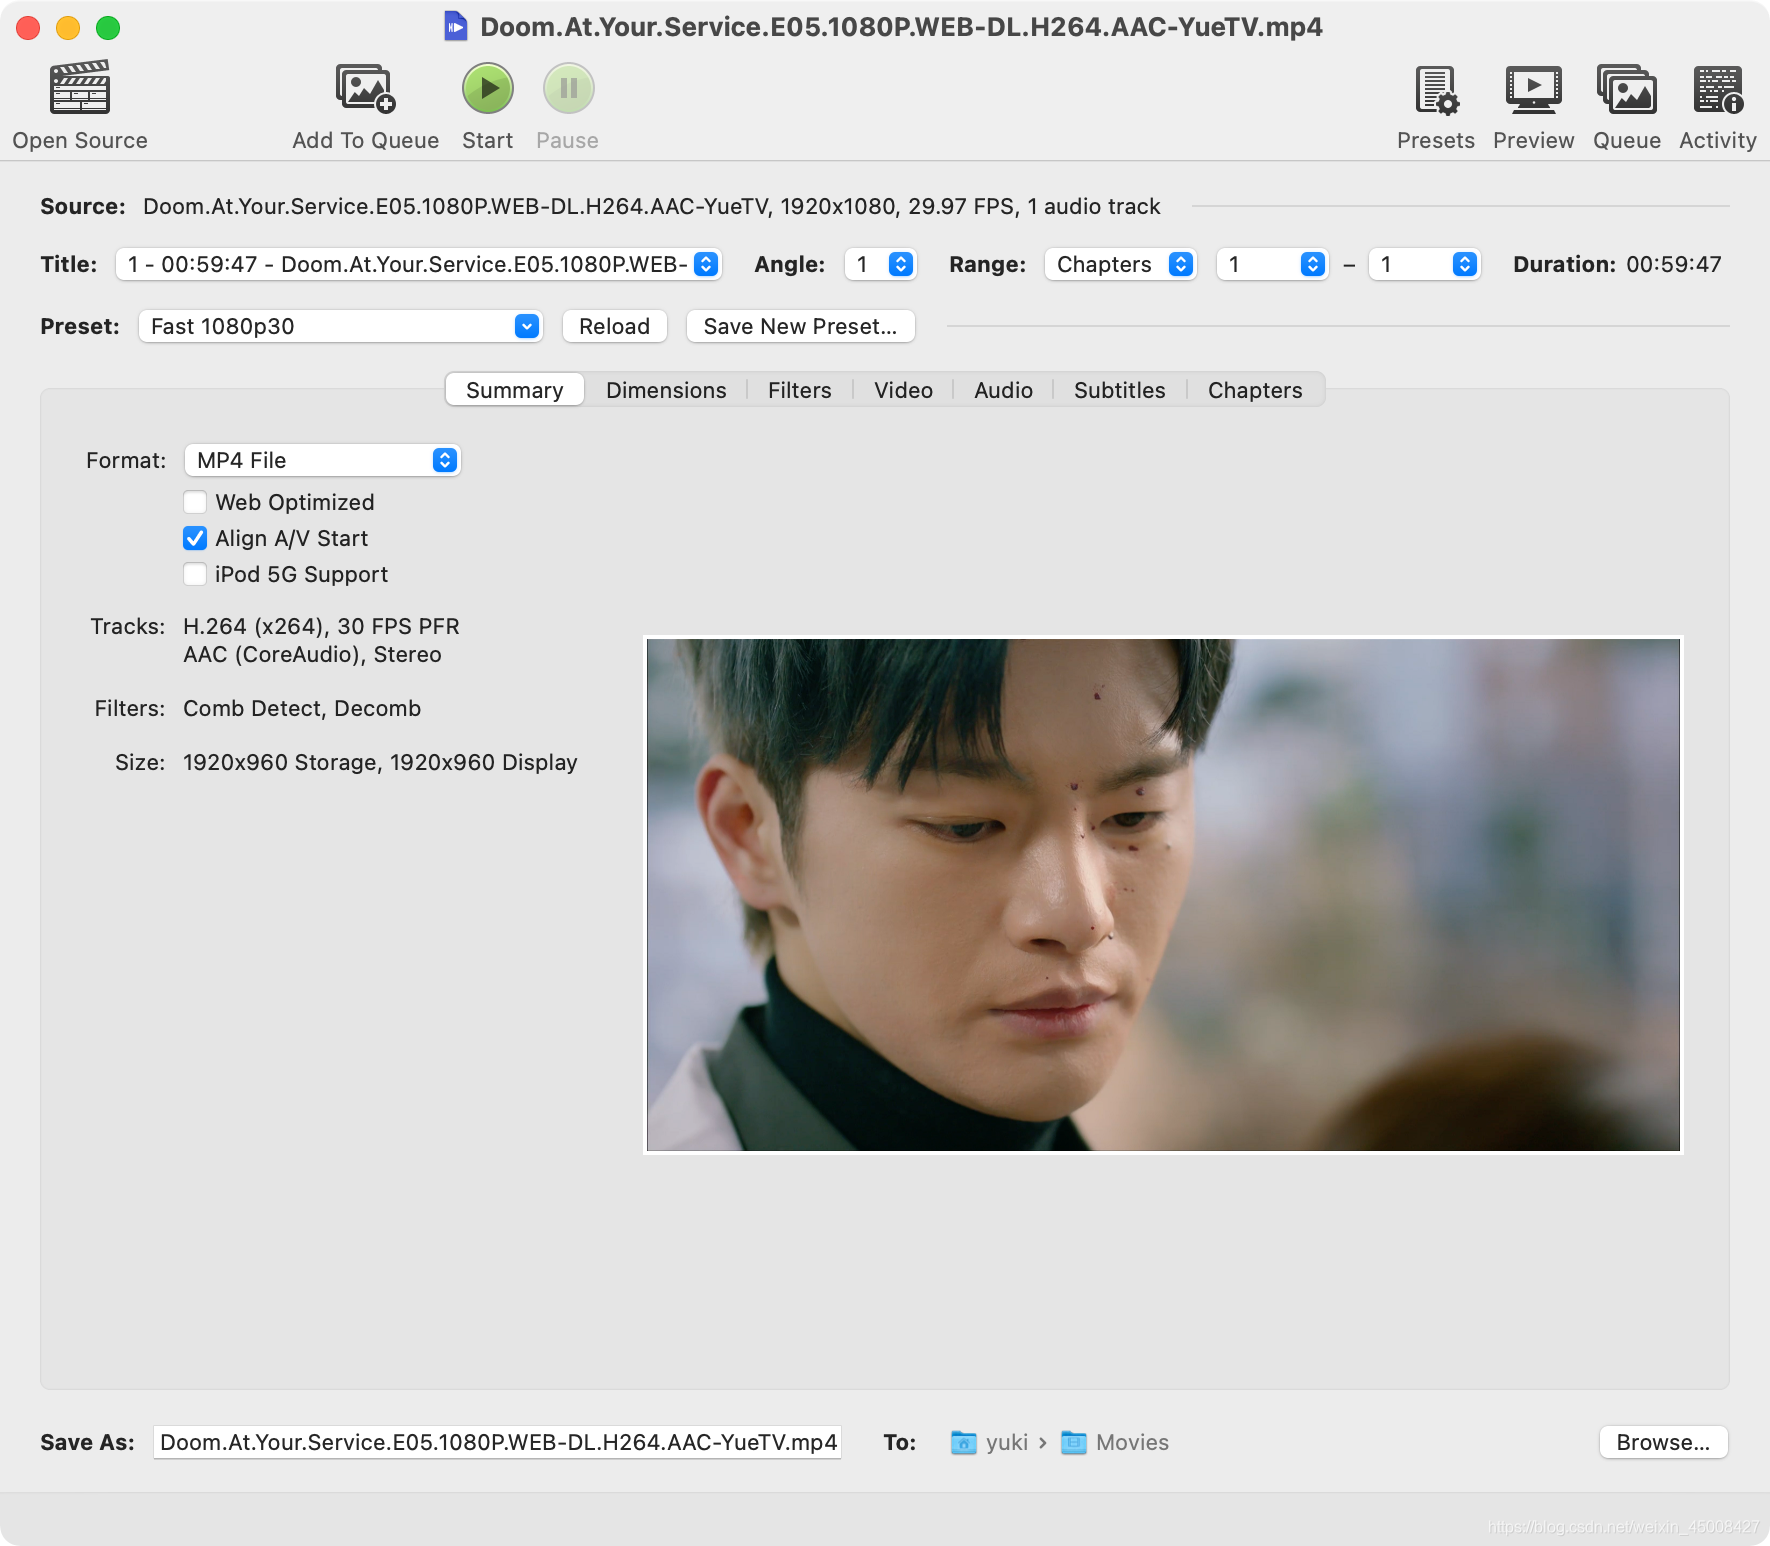Open the starting chapter dropdown

(1272, 264)
